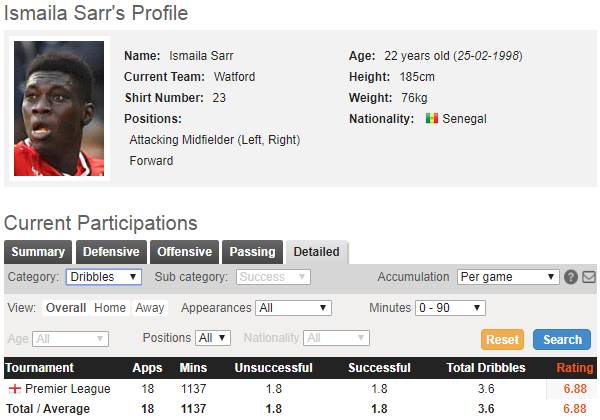
Task: Open the Positions filter dropdown
Action: tap(213, 338)
